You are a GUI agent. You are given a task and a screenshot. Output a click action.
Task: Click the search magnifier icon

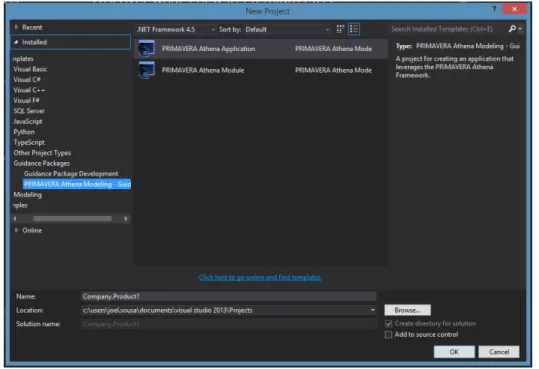512,29
